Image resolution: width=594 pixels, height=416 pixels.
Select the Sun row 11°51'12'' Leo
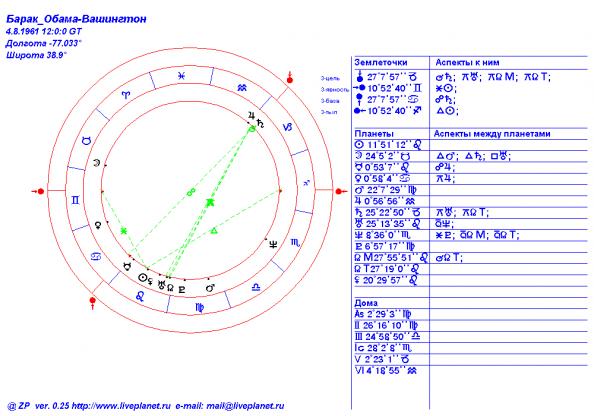(x=388, y=145)
